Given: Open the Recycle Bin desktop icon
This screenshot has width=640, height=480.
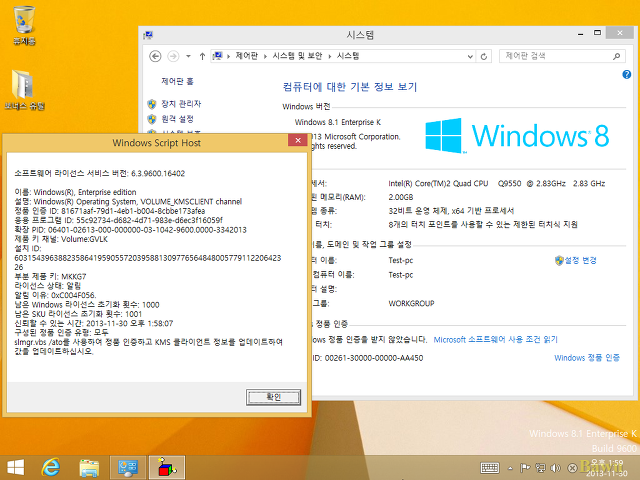Looking at the screenshot, I should pyautogui.click(x=24, y=24).
